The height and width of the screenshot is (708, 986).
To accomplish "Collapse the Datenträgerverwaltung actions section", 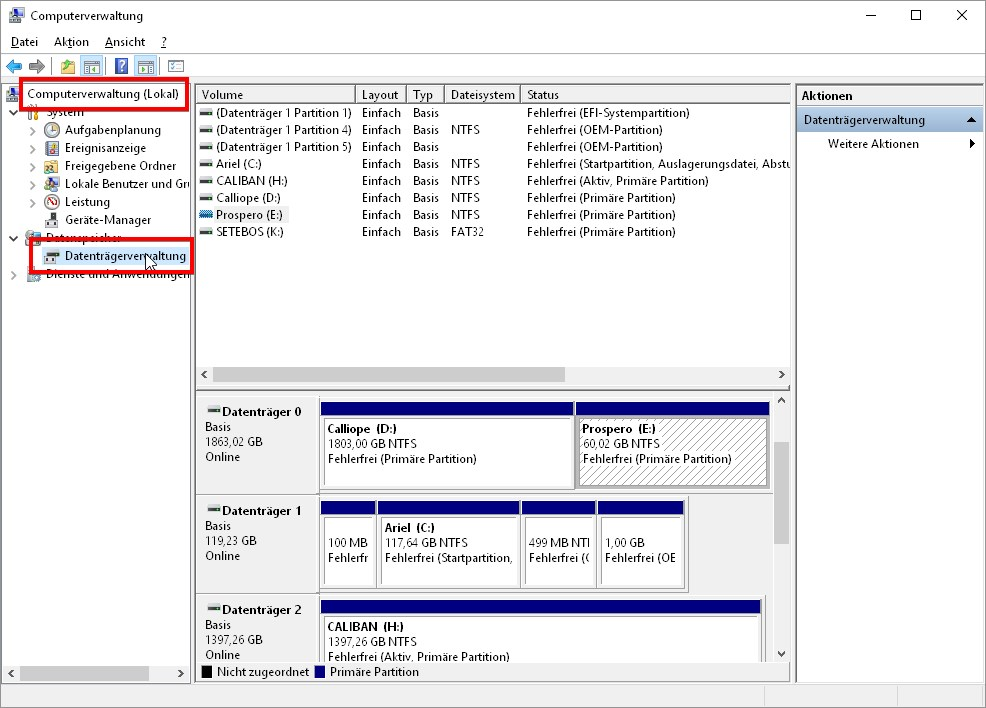I will (971, 119).
